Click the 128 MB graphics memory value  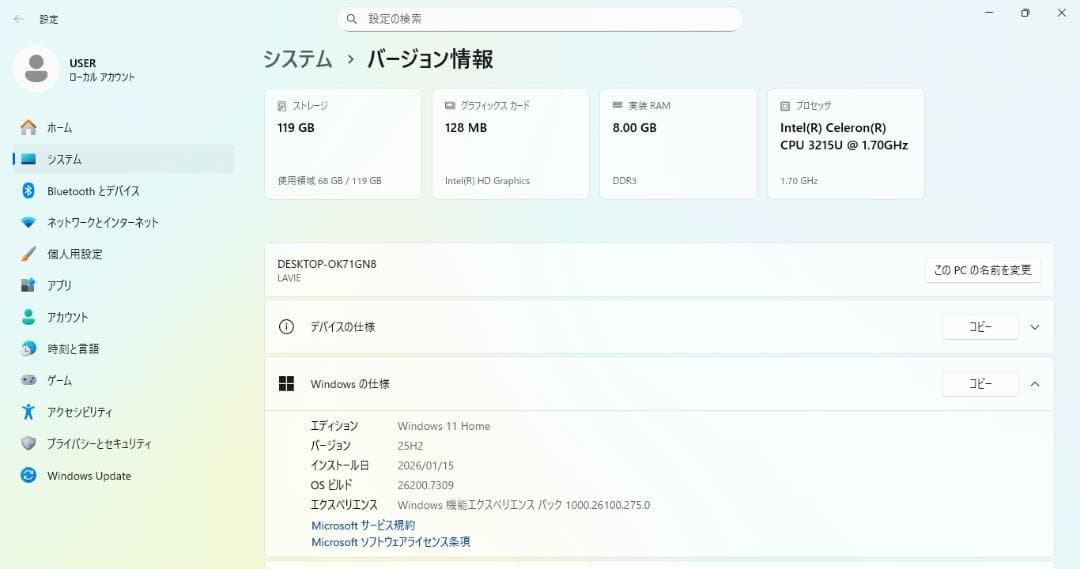pos(466,127)
